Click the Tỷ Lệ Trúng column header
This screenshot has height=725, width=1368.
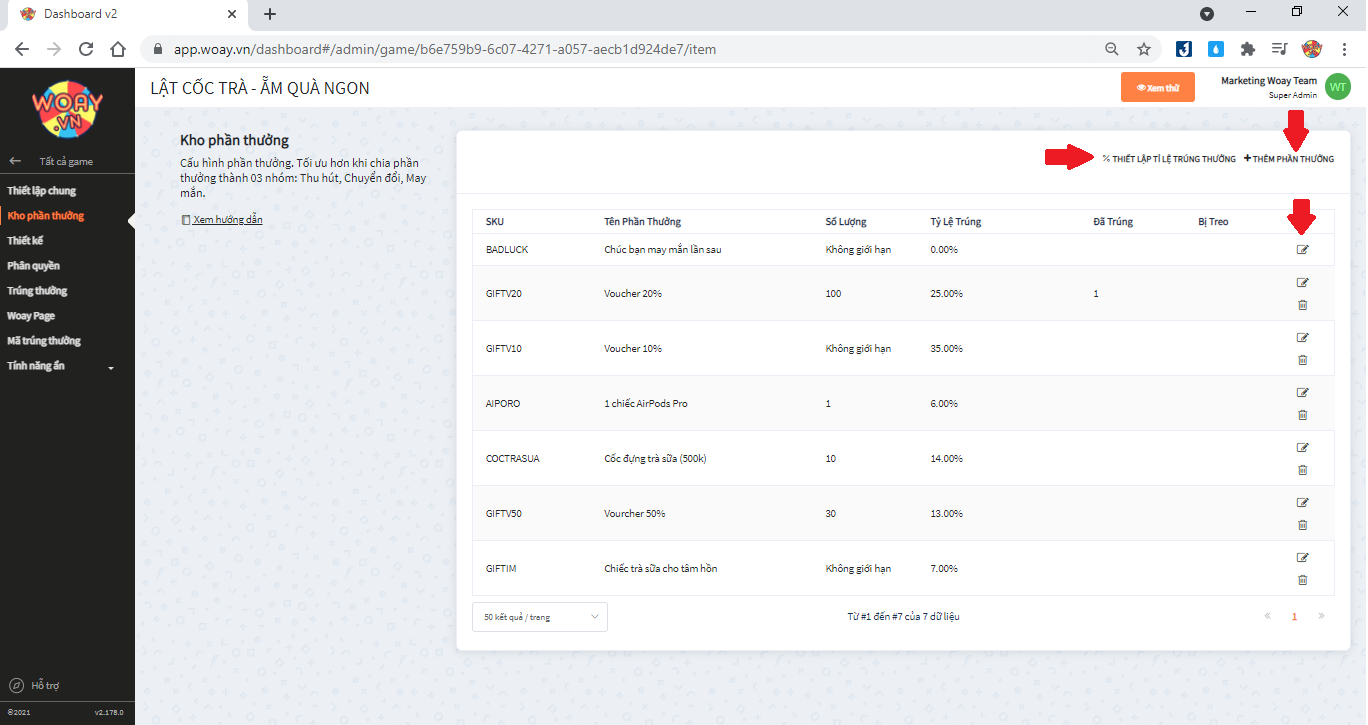(x=955, y=222)
